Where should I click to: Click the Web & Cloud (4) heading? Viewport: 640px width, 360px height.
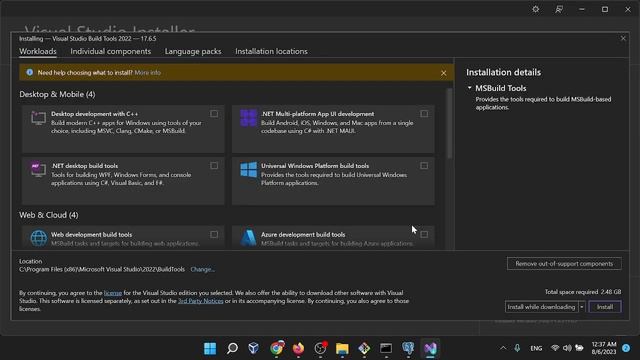[49, 215]
